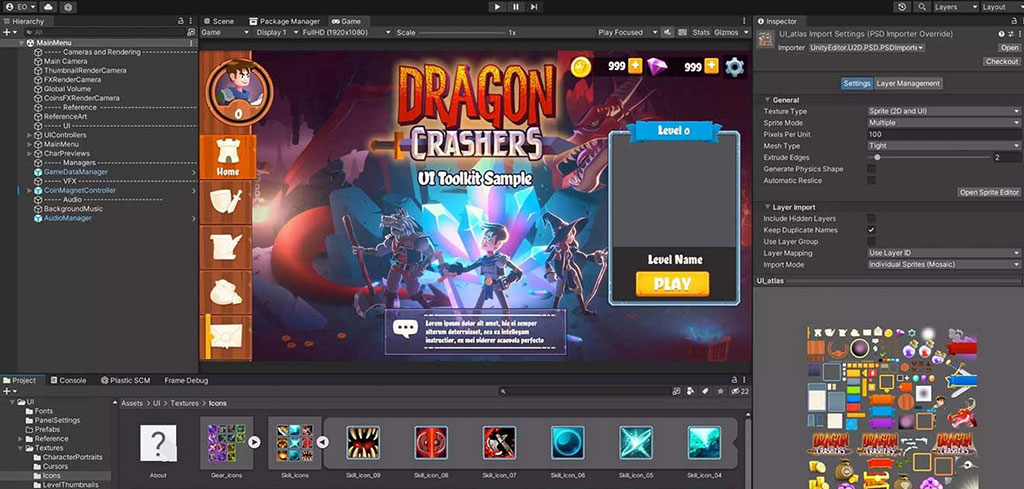
Task: Switch to Layer Management tab
Action: click(x=908, y=84)
